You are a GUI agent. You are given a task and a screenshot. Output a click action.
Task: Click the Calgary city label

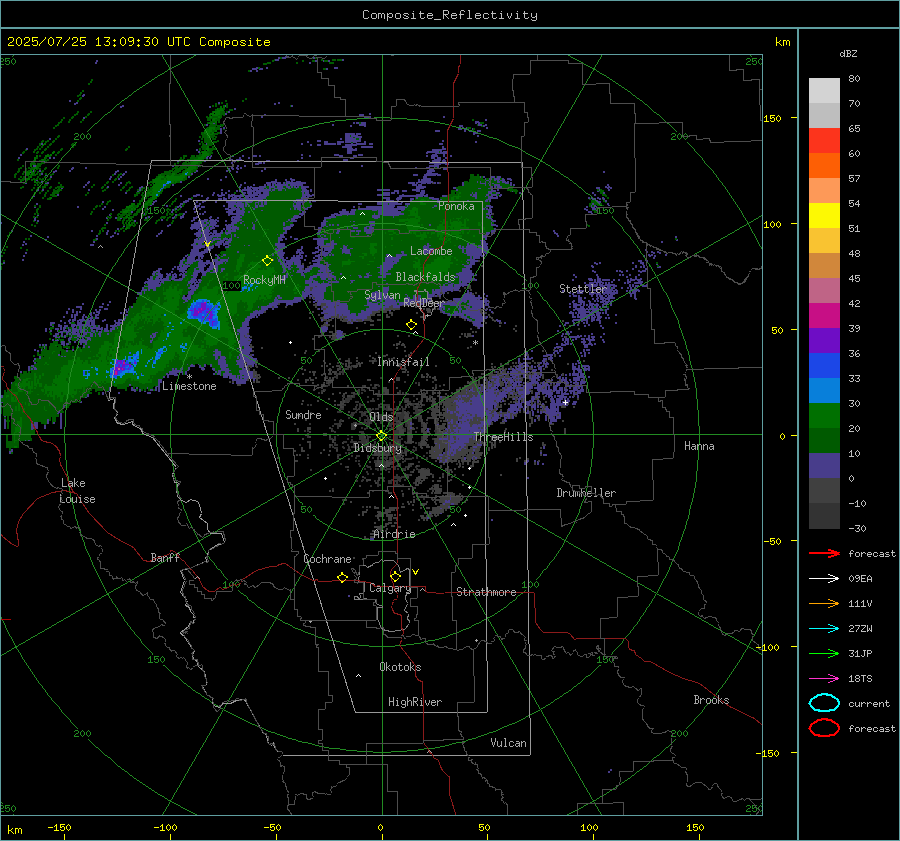pyautogui.click(x=390, y=588)
